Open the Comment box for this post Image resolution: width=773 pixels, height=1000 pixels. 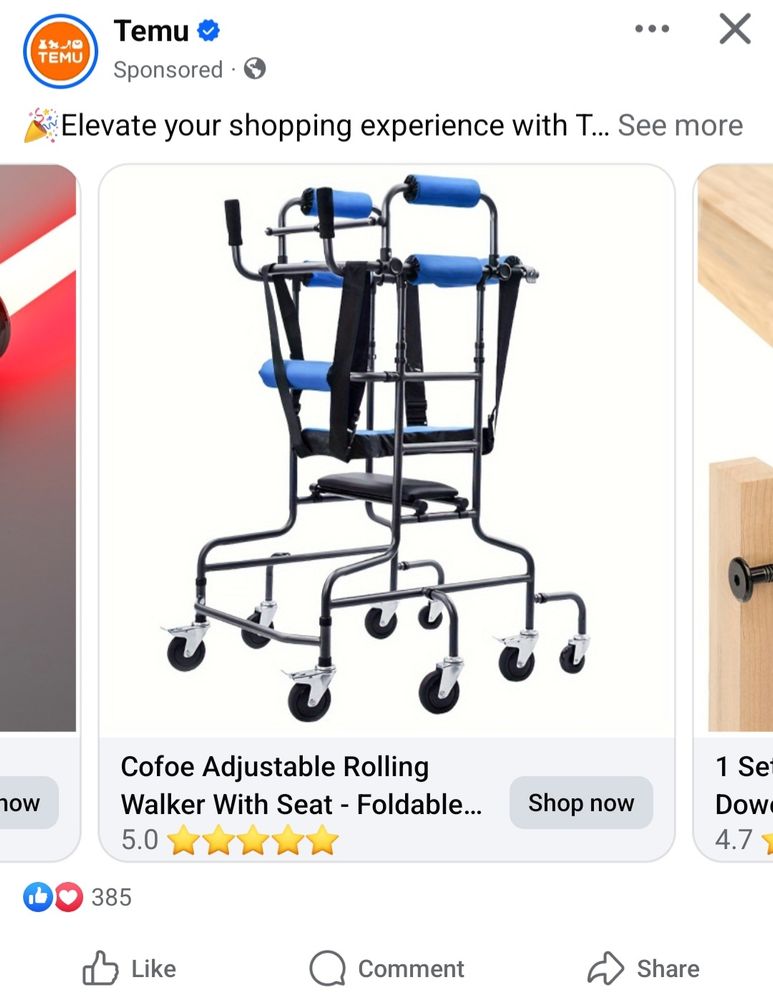tap(386, 968)
